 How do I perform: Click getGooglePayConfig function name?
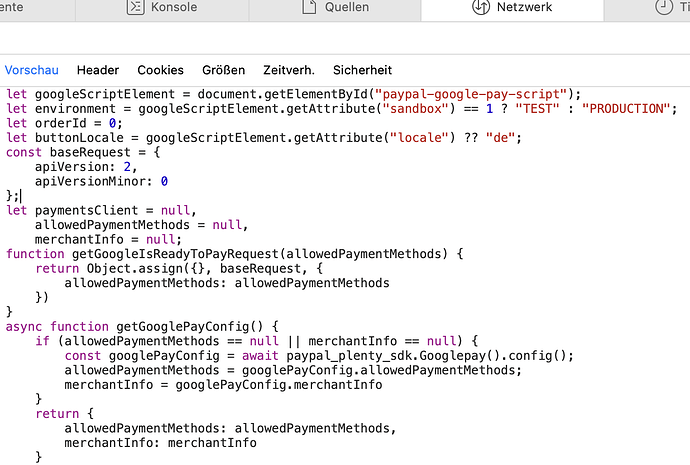point(183,326)
